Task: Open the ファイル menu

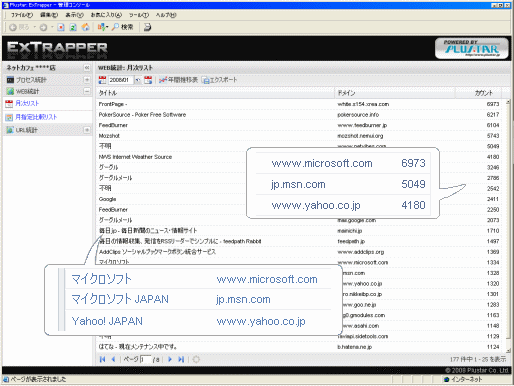Action: [22, 15]
